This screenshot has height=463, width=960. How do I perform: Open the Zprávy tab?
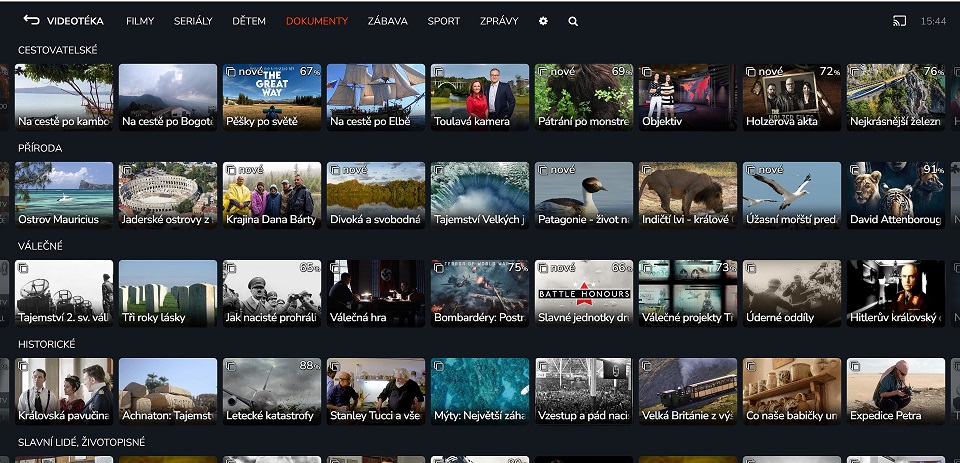click(x=499, y=21)
